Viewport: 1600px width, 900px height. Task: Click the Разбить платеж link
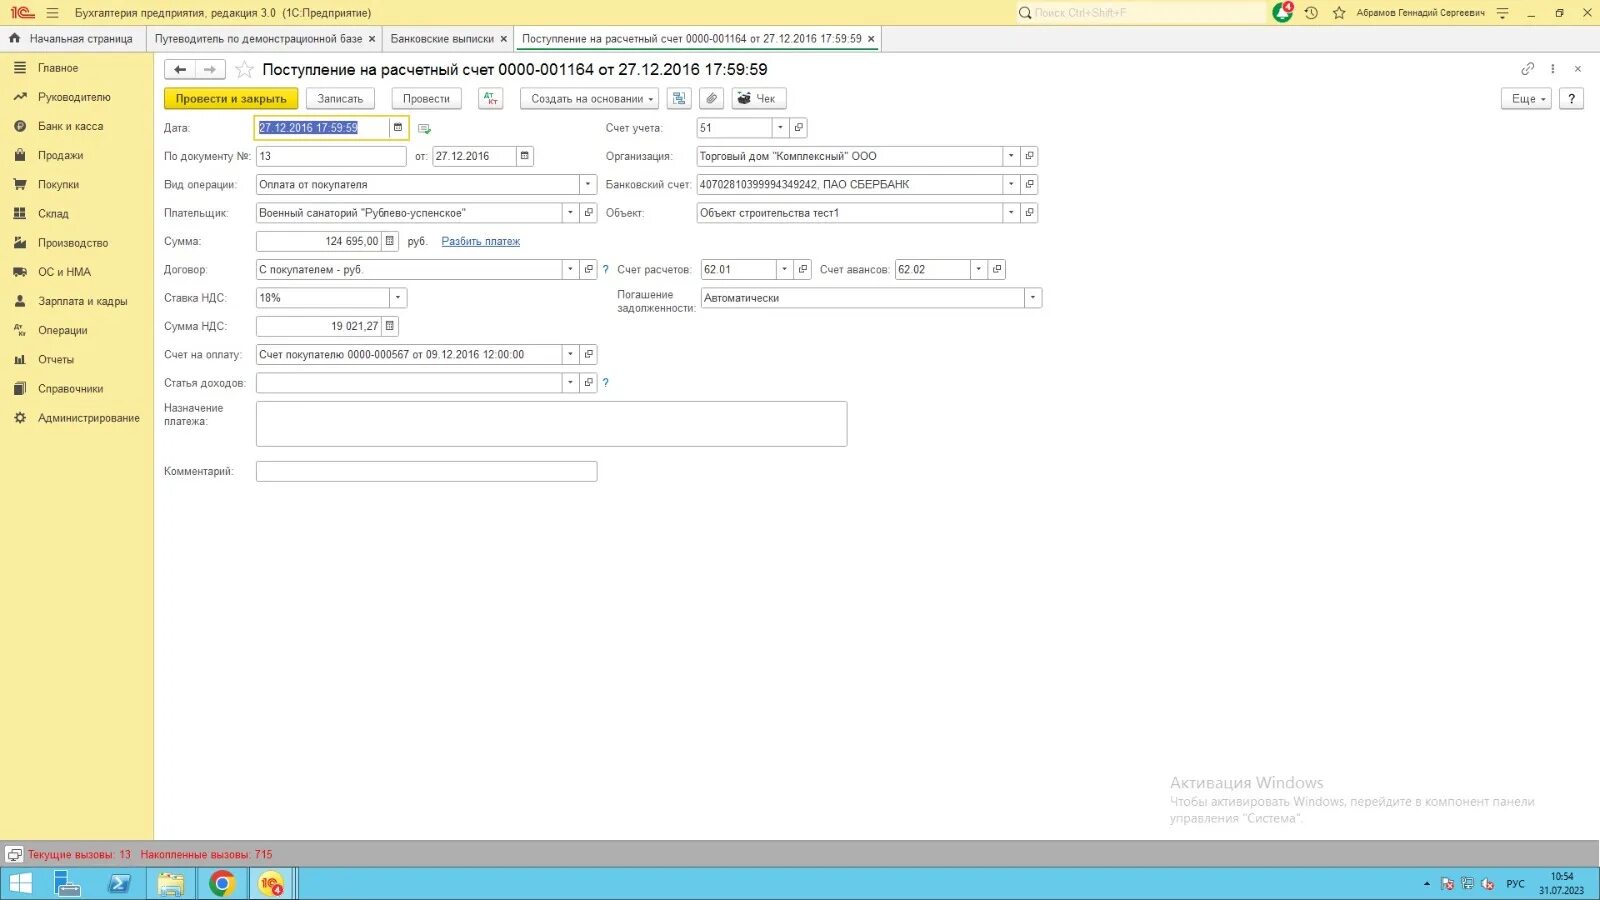[x=481, y=241]
